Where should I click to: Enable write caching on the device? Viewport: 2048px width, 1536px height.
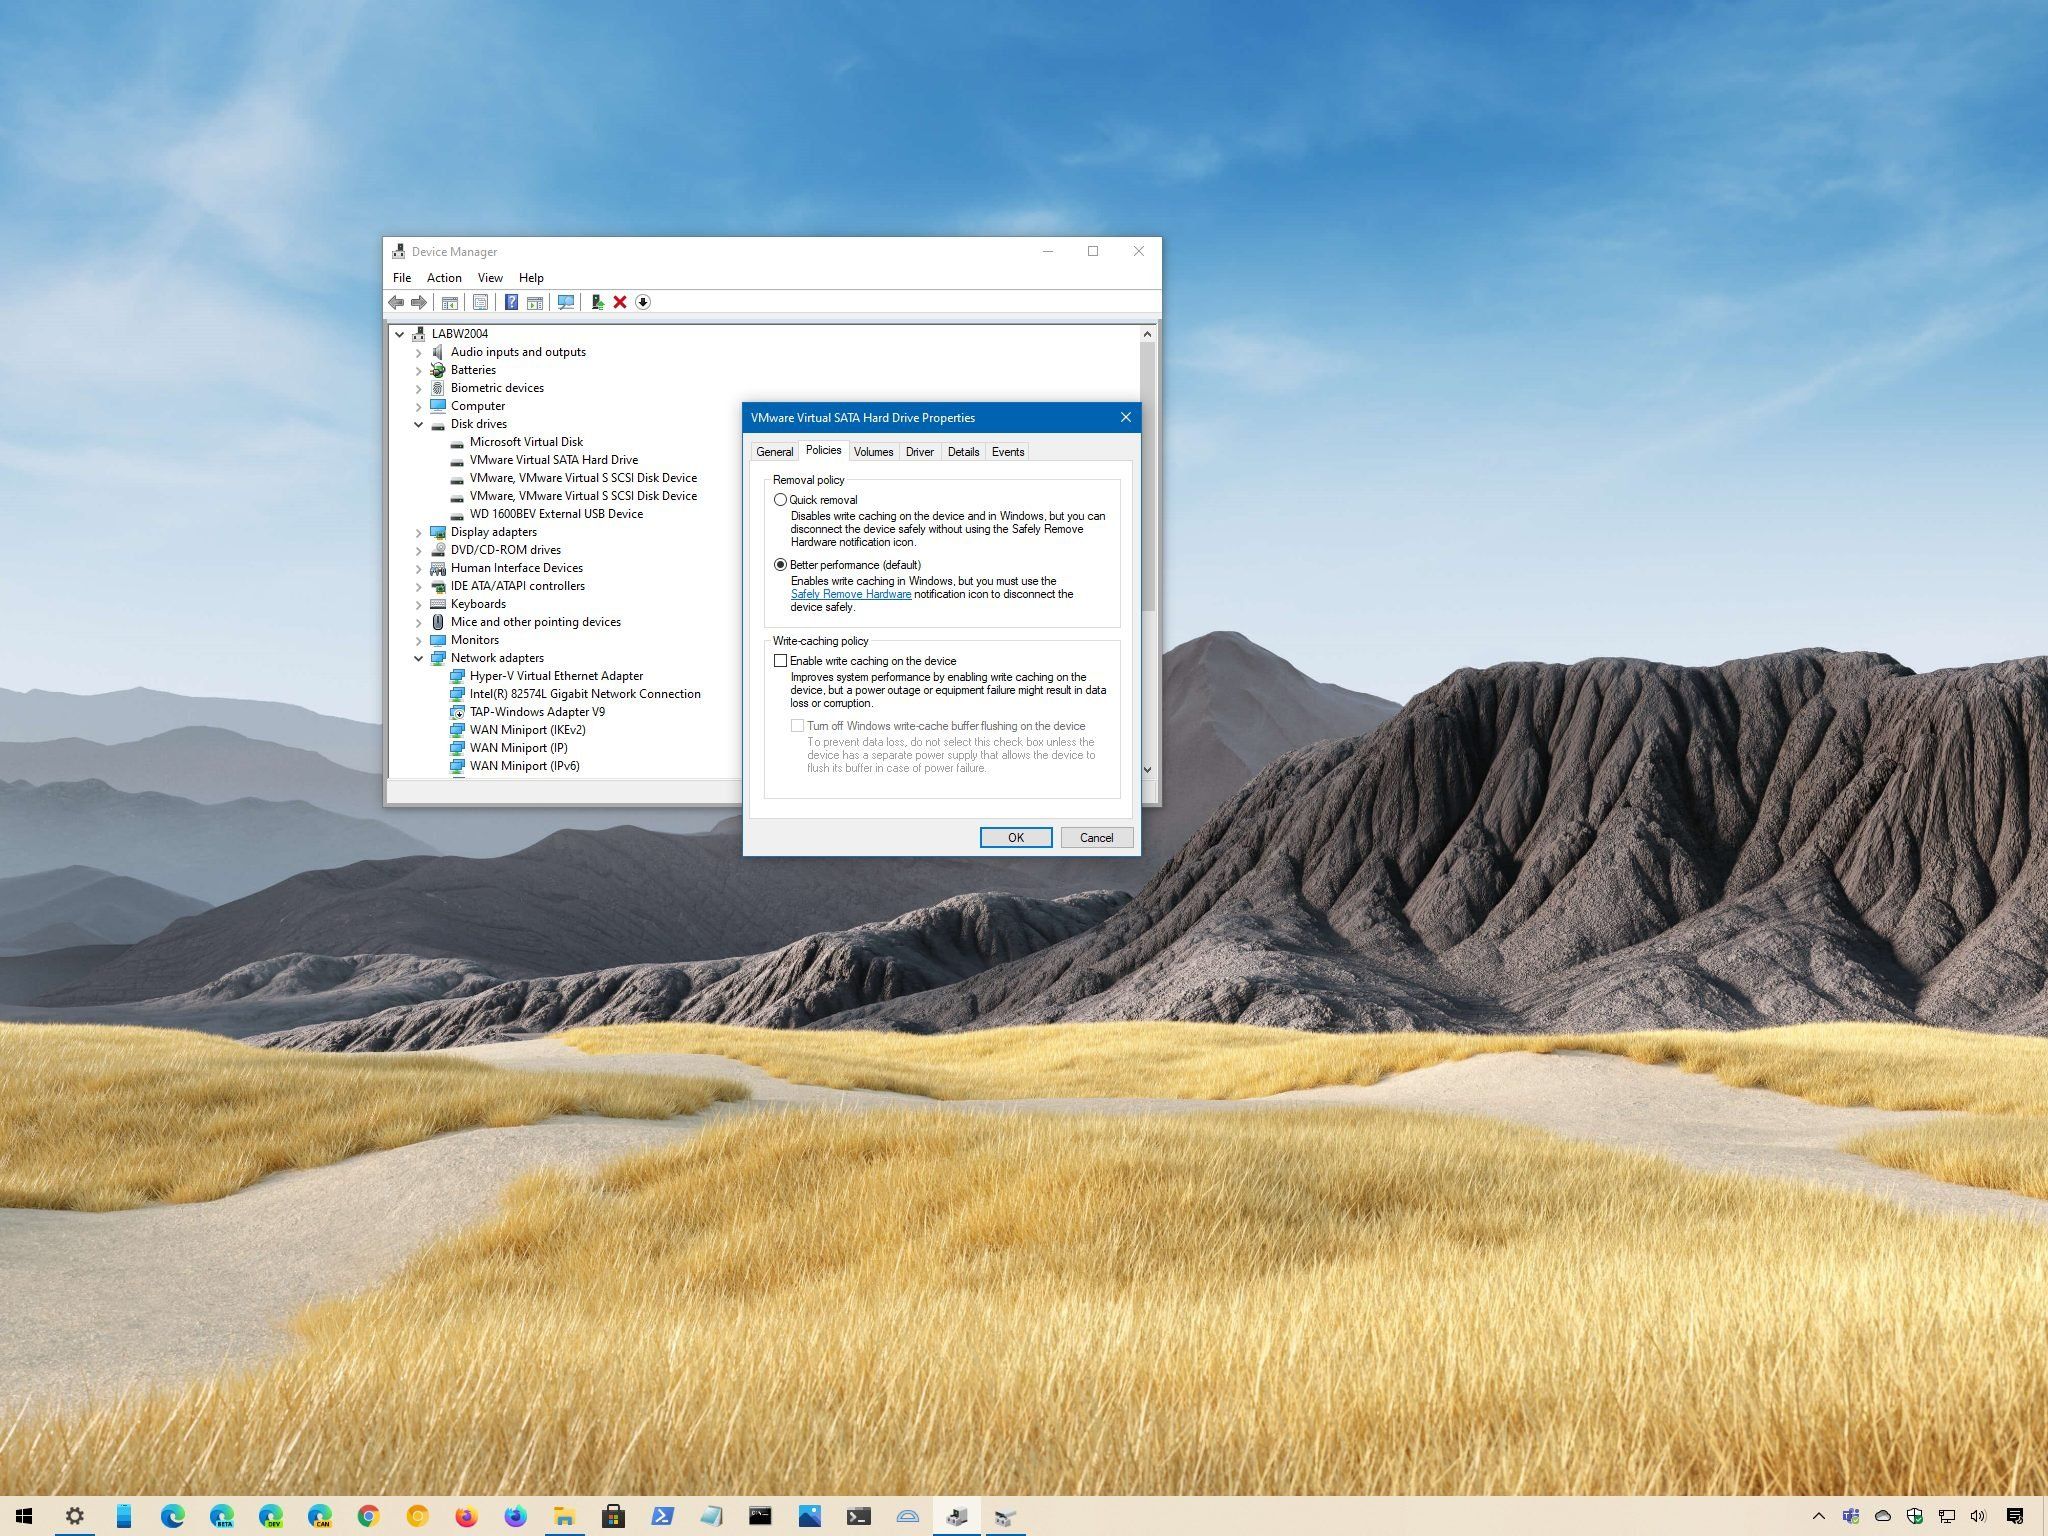tap(781, 660)
